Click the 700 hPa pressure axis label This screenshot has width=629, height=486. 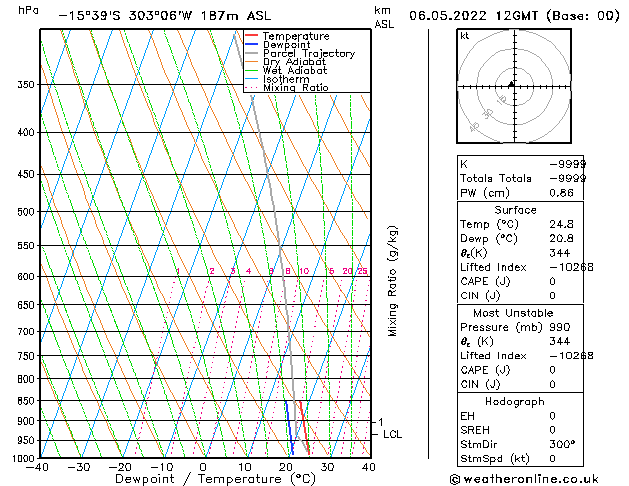coord(26,332)
